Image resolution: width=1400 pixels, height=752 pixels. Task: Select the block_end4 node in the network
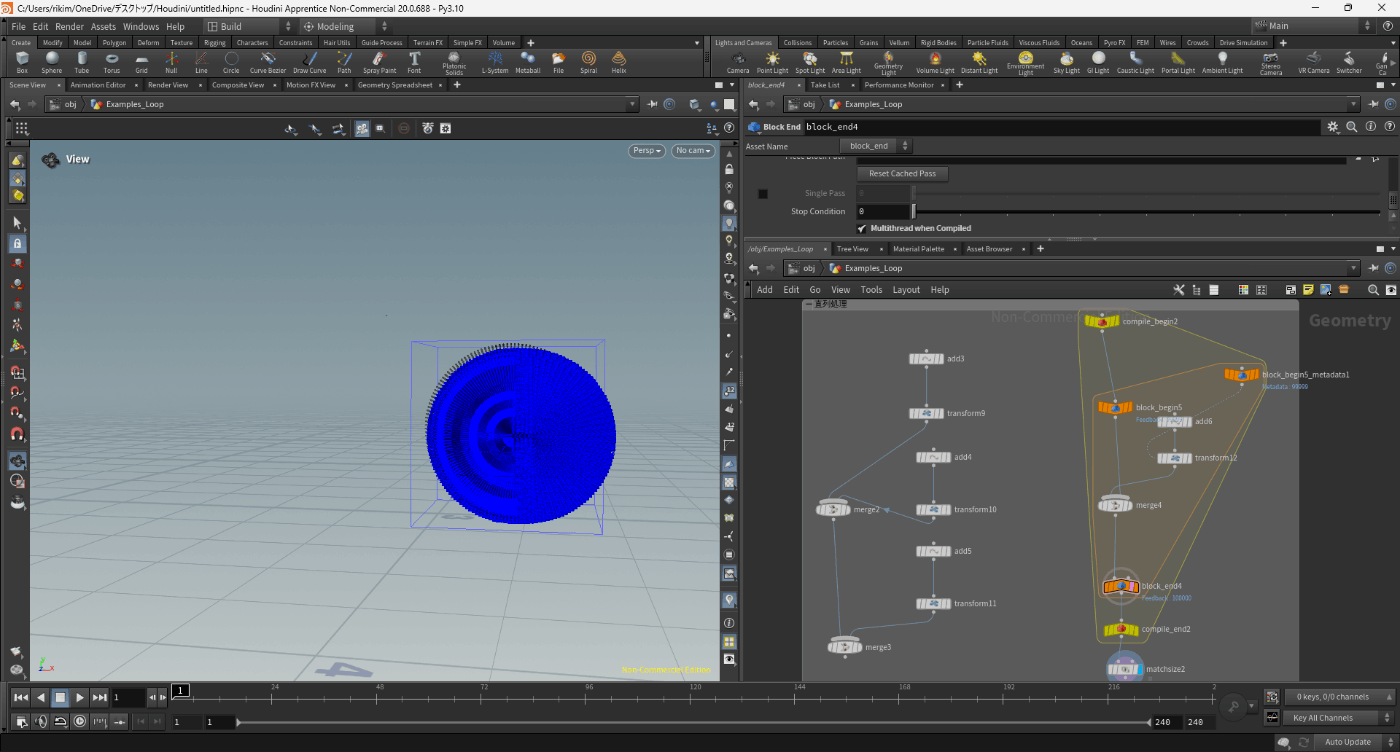(x=1120, y=587)
